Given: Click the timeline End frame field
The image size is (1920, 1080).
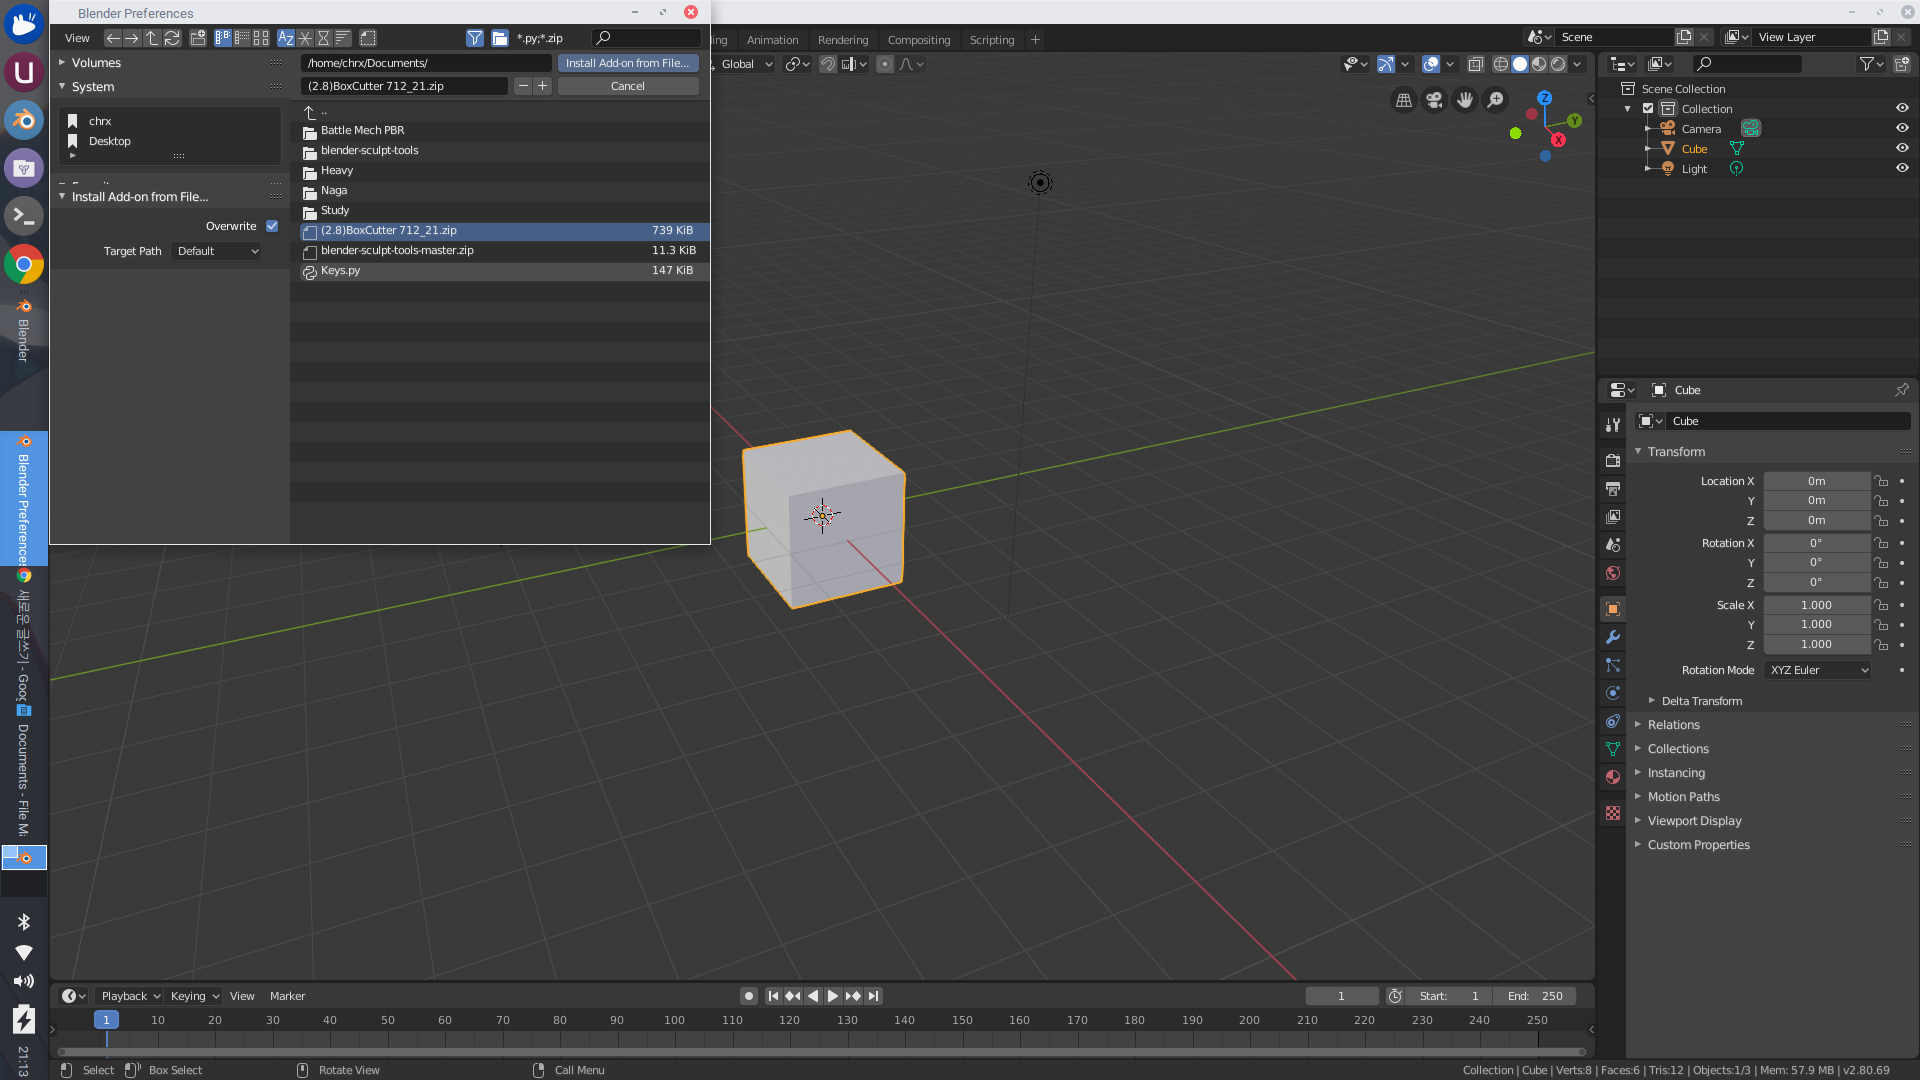Looking at the screenshot, I should click(1535, 996).
